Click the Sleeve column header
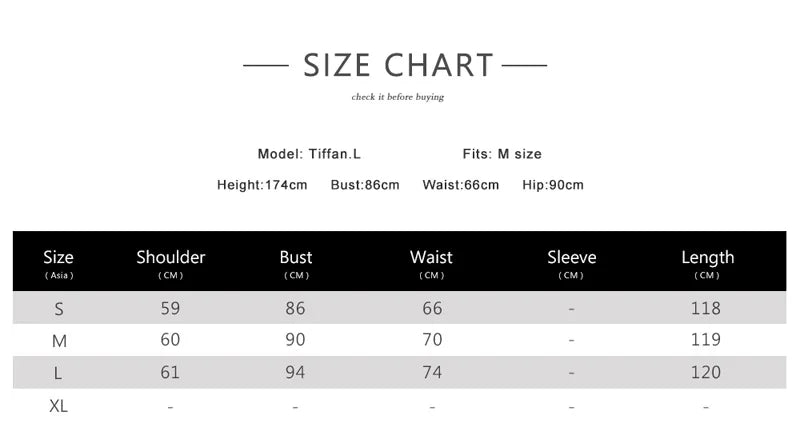The height and width of the screenshot is (423, 800). pyautogui.click(x=571, y=263)
